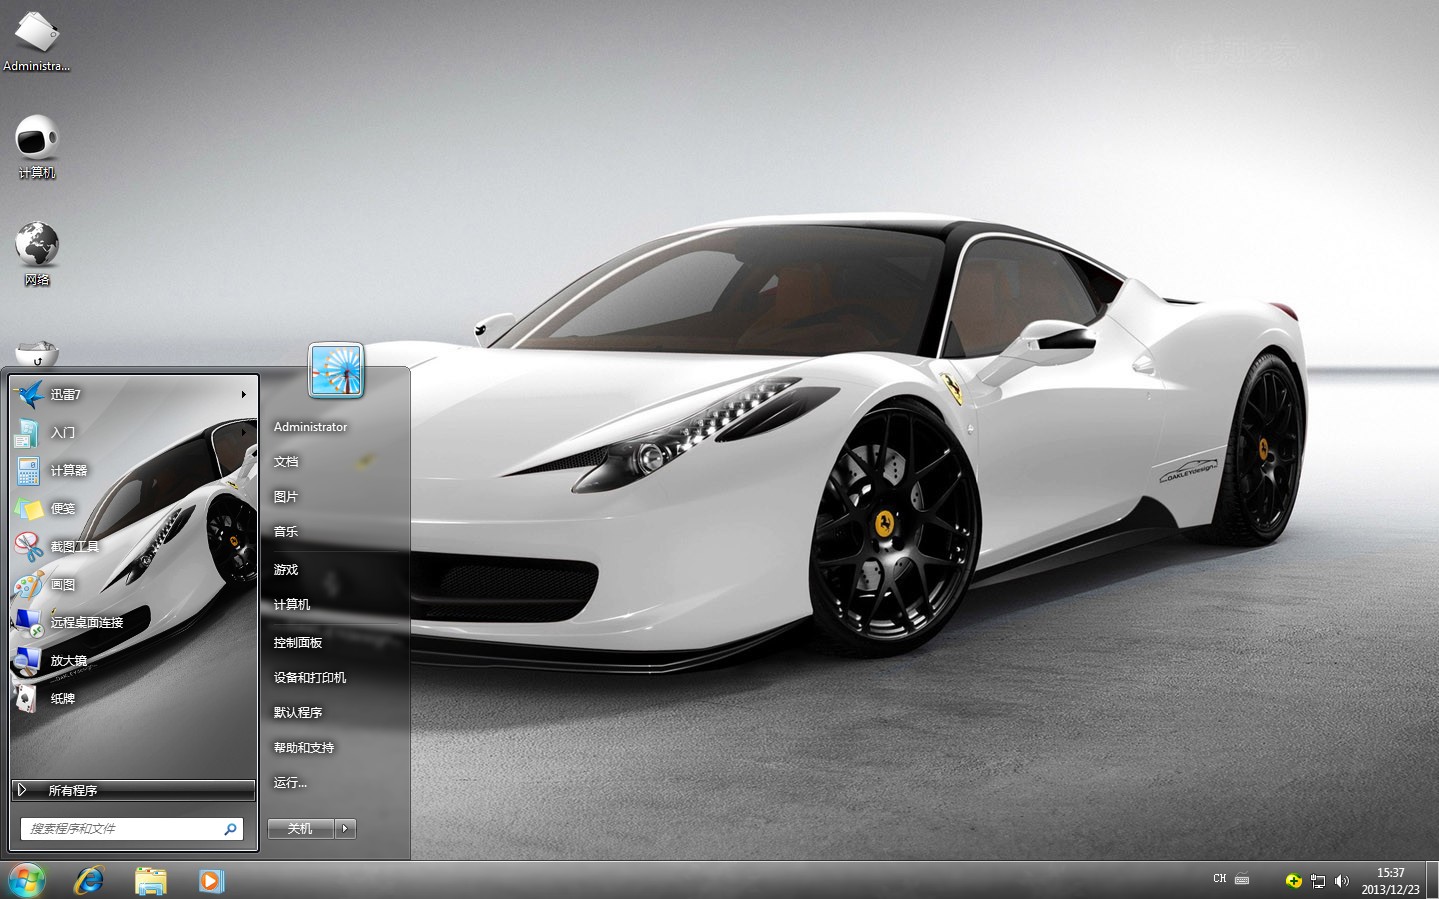Click the CH language indicator

(x=1220, y=879)
